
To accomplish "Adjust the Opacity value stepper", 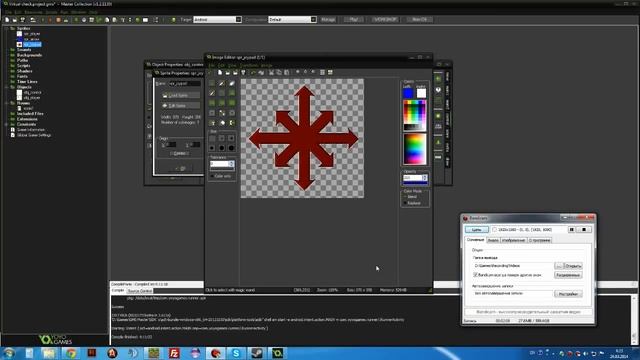I will [425, 178].
